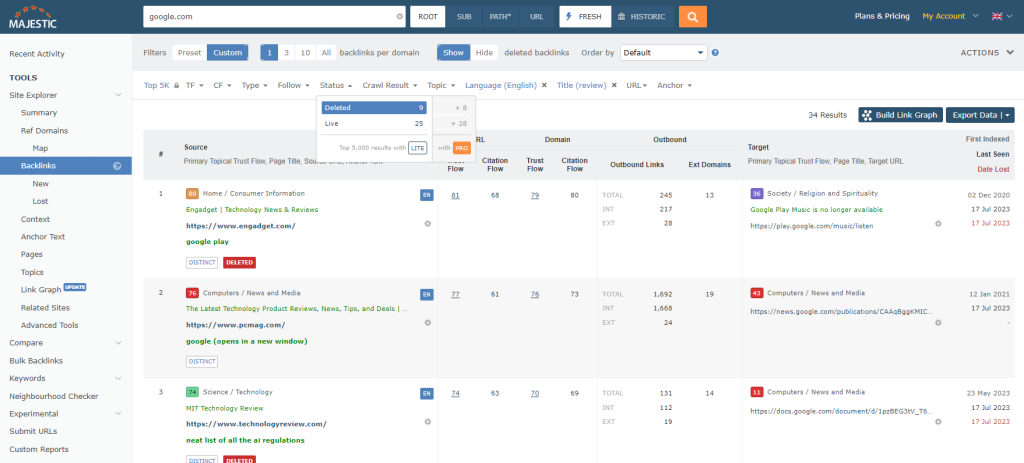Choose Deleted status option
Image resolution: width=1024 pixels, height=463 pixels.
[x=374, y=108]
